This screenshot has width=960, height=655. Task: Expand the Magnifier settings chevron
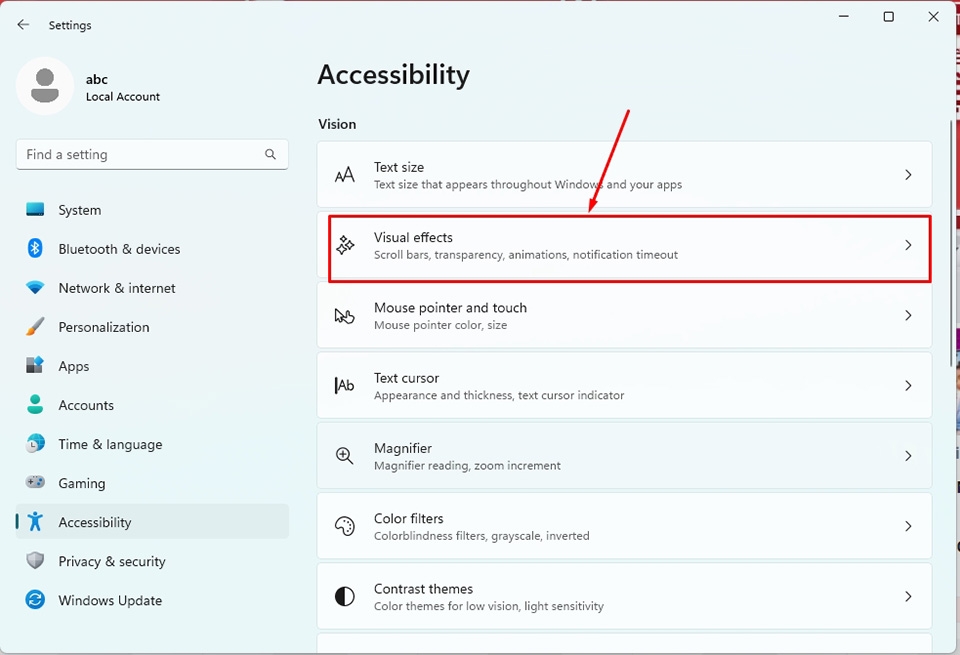908,456
